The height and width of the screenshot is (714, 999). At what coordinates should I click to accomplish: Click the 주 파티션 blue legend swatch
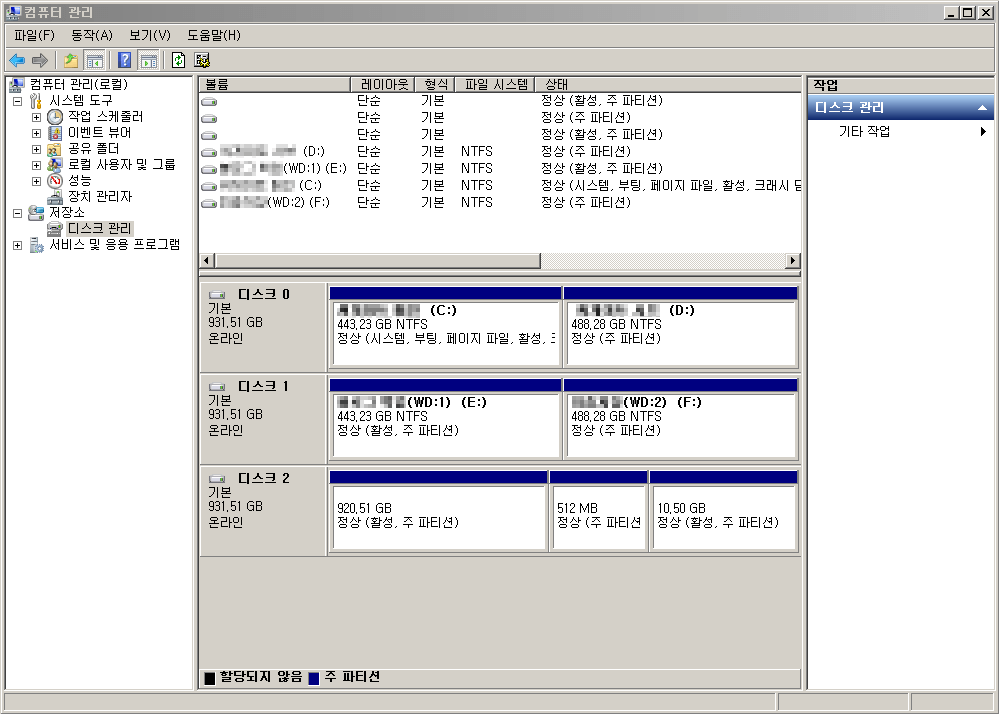click(x=313, y=678)
